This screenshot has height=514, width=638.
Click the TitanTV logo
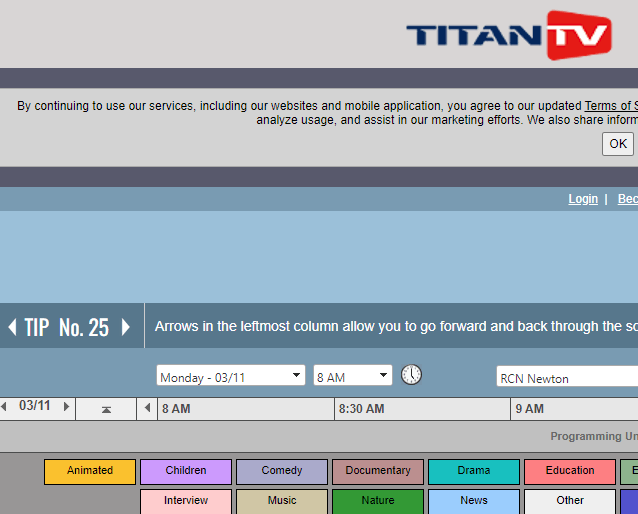pyautogui.click(x=509, y=35)
